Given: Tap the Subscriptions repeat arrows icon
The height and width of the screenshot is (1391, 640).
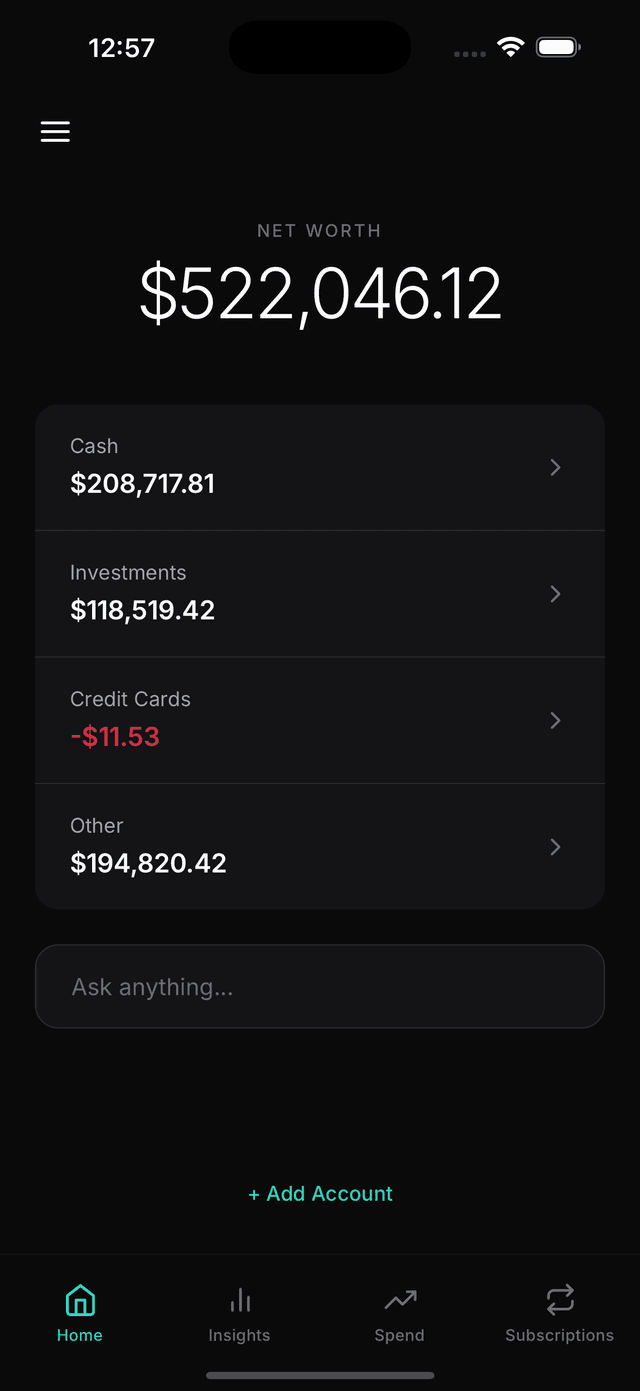Looking at the screenshot, I should pos(560,1300).
